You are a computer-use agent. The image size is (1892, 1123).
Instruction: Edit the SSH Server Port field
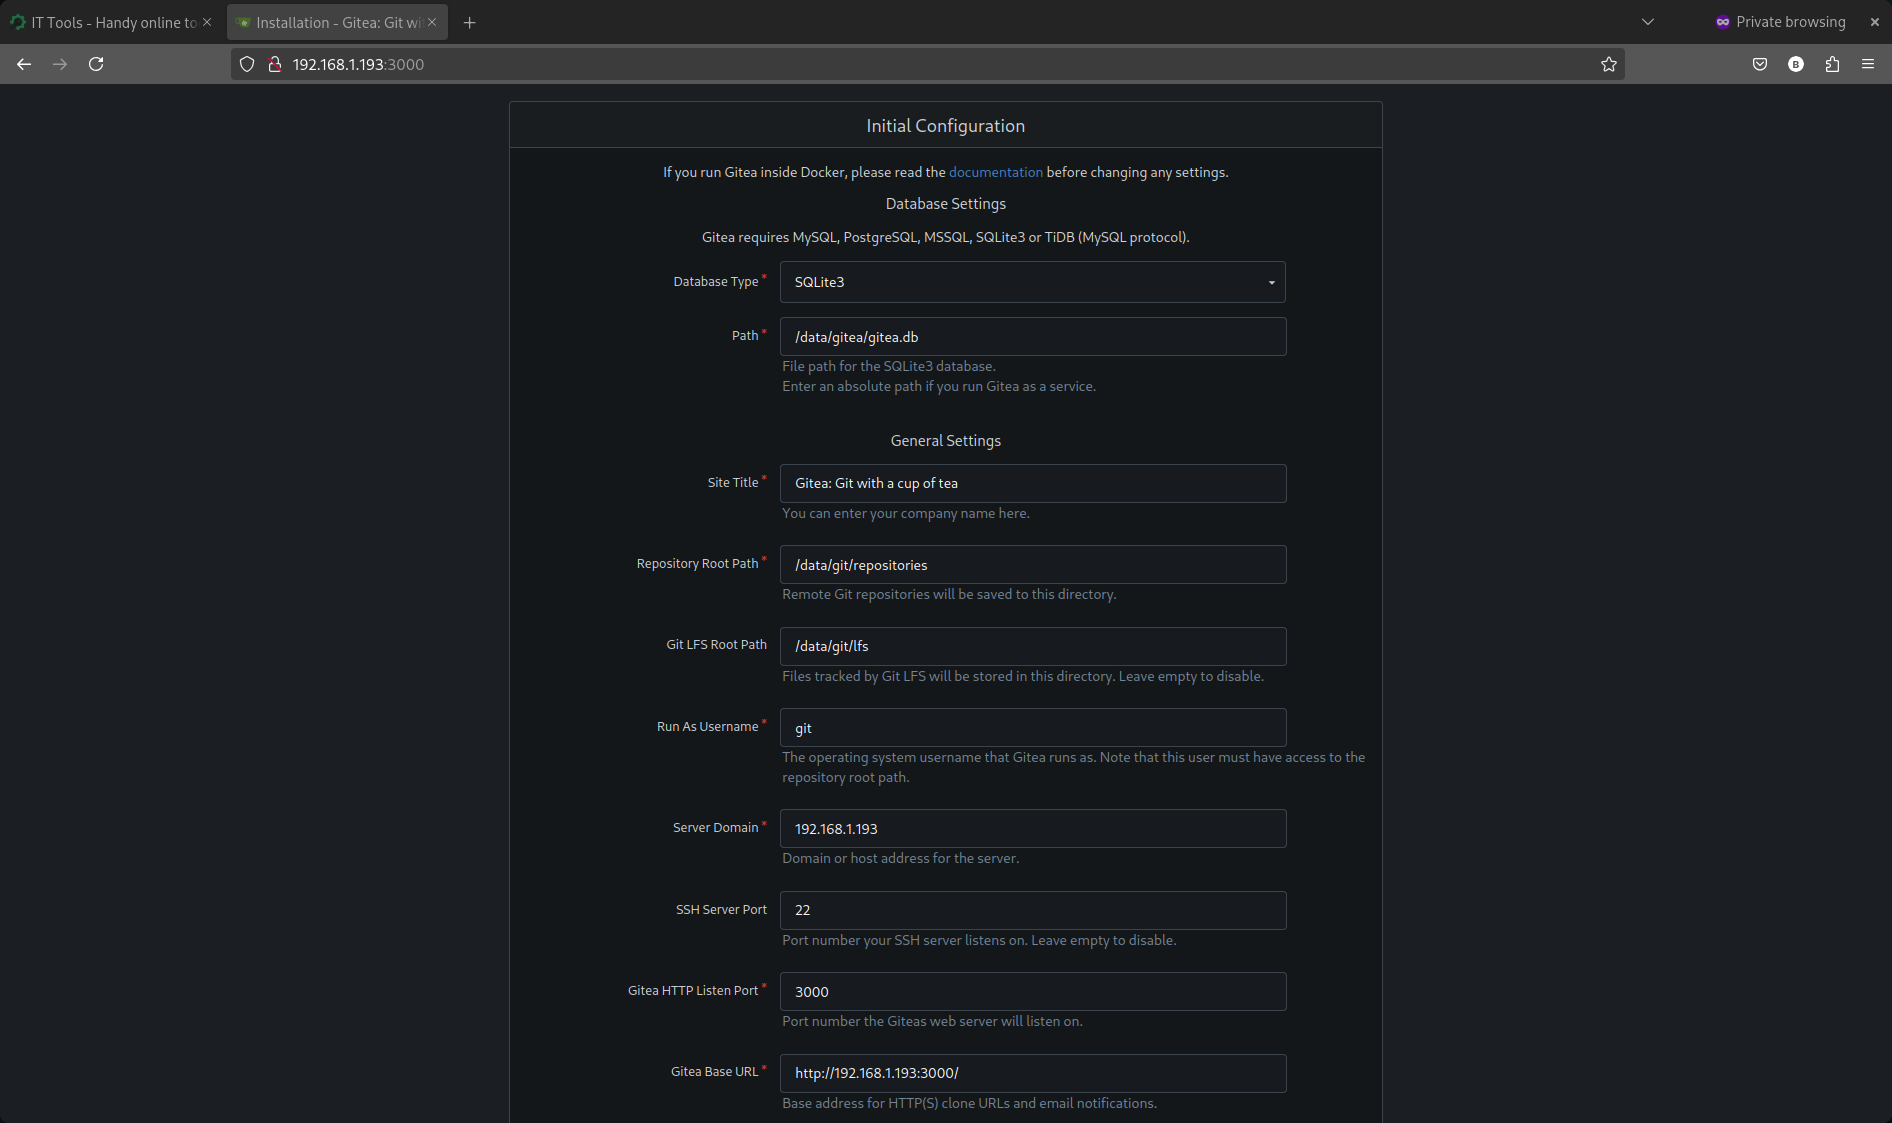[x=1032, y=910]
